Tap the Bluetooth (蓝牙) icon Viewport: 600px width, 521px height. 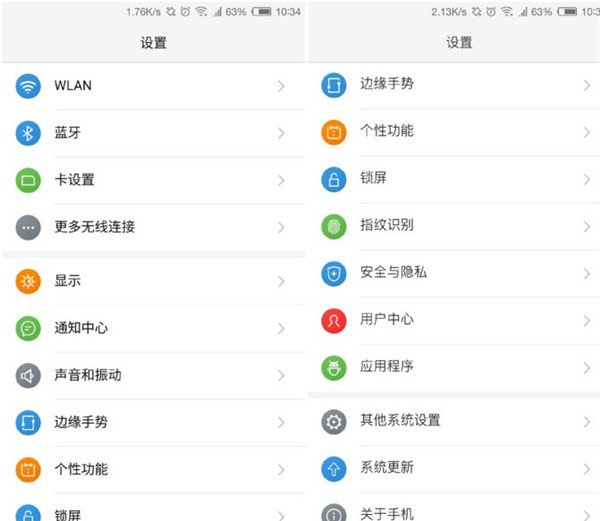(x=28, y=133)
